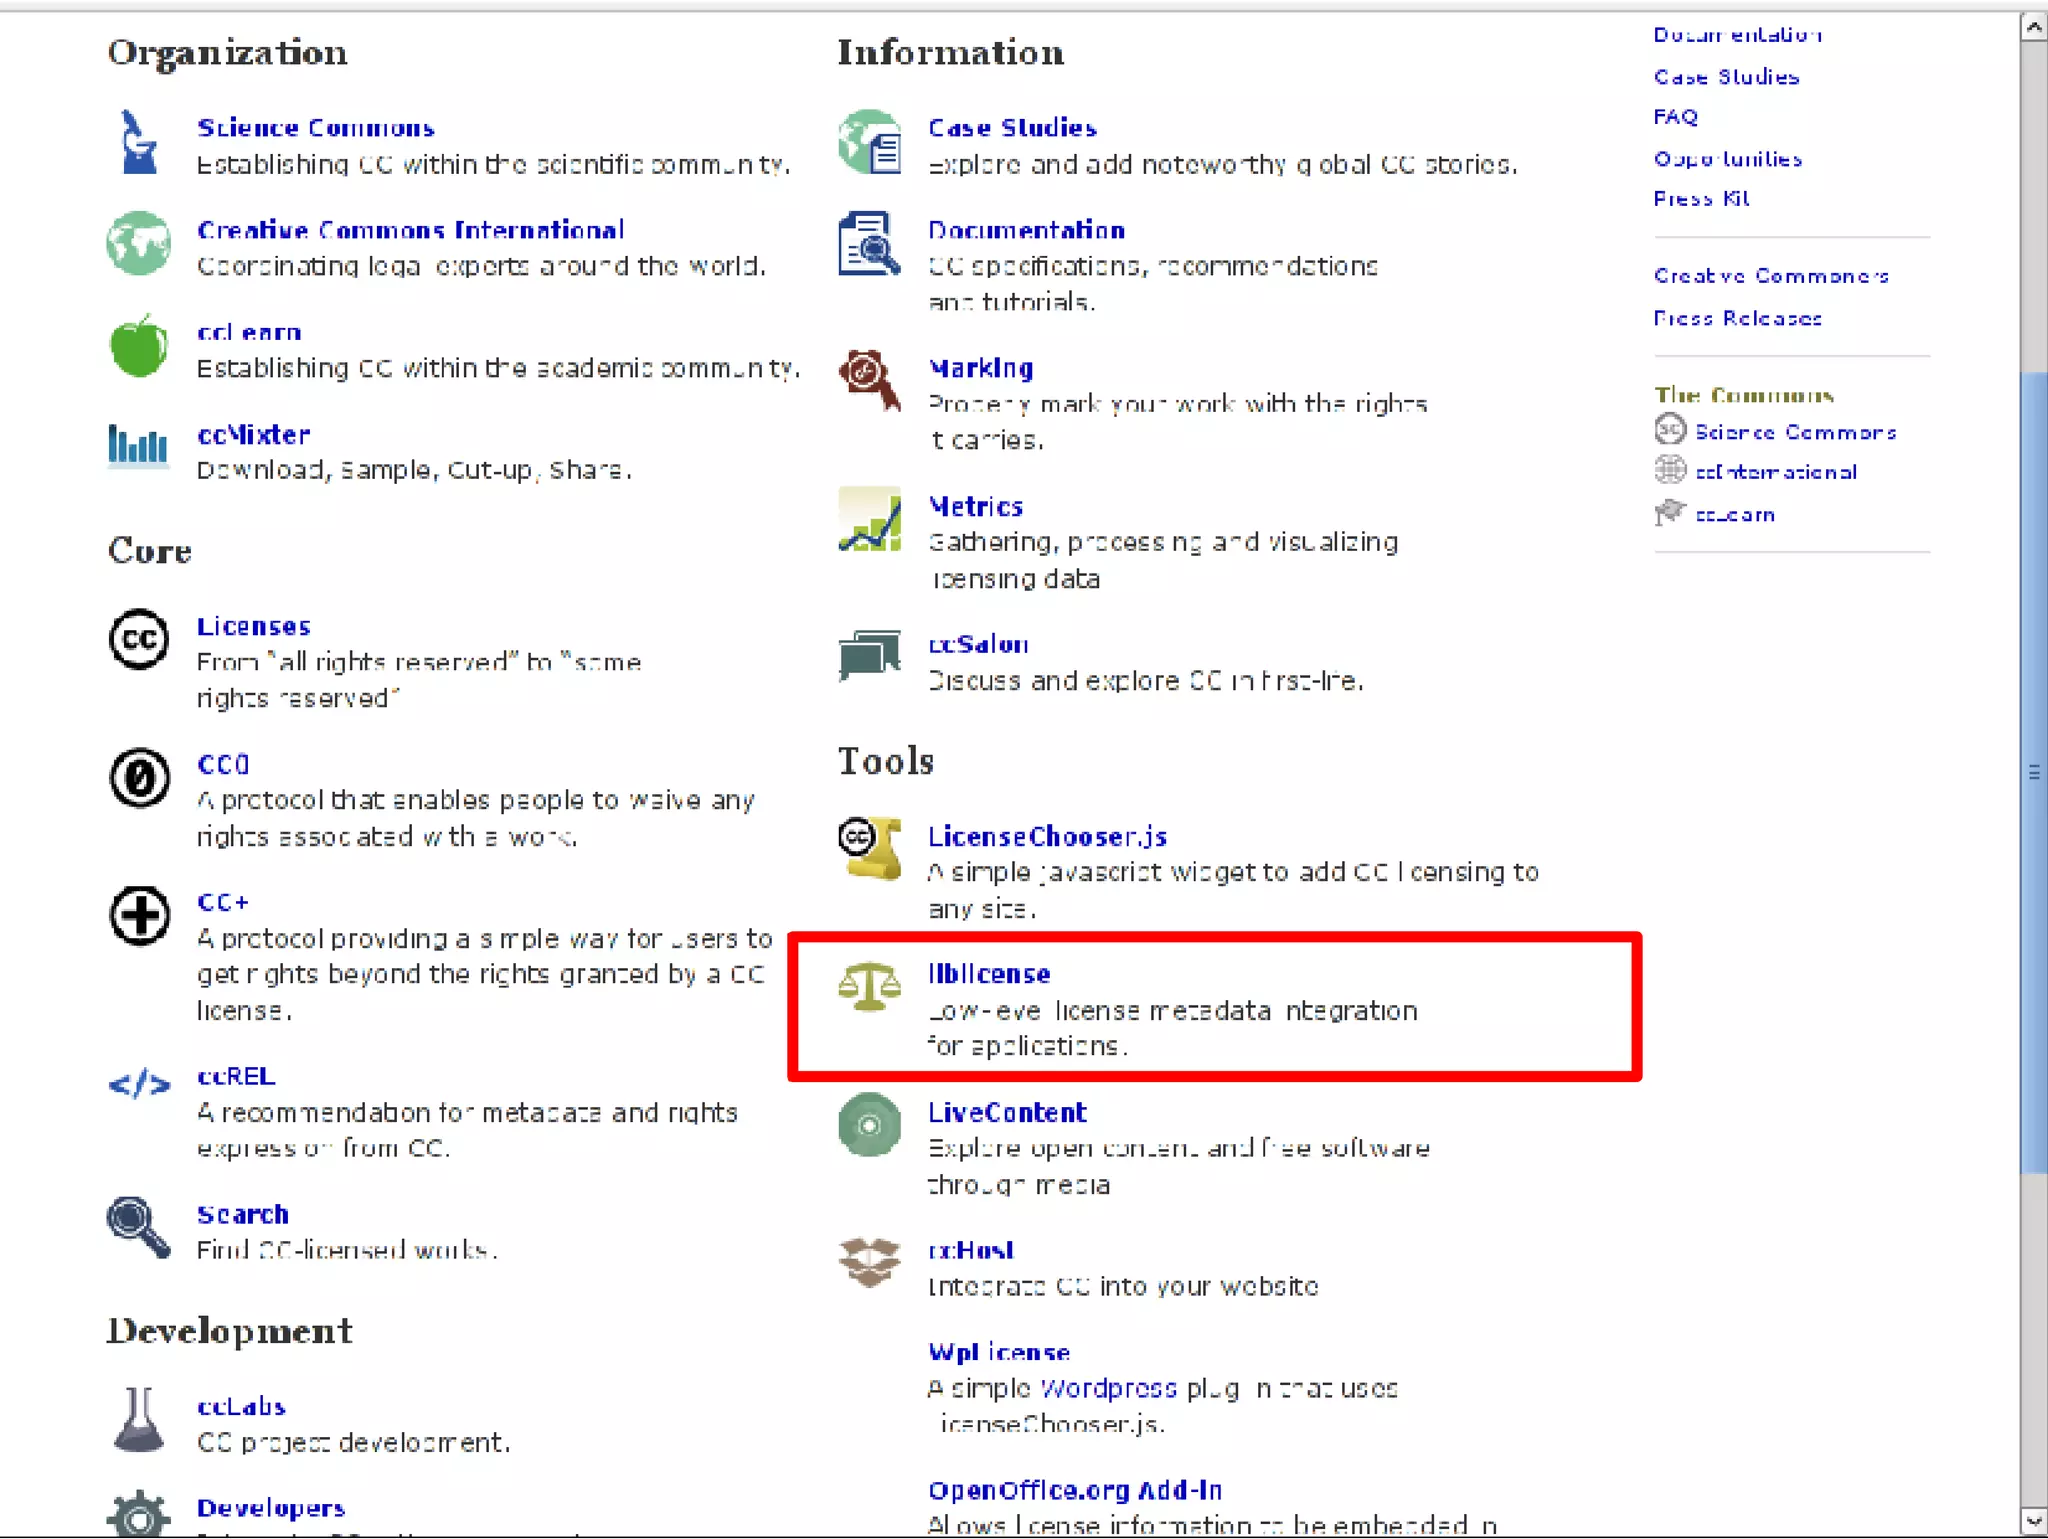Click the liblicense balance scales icon

868,987
